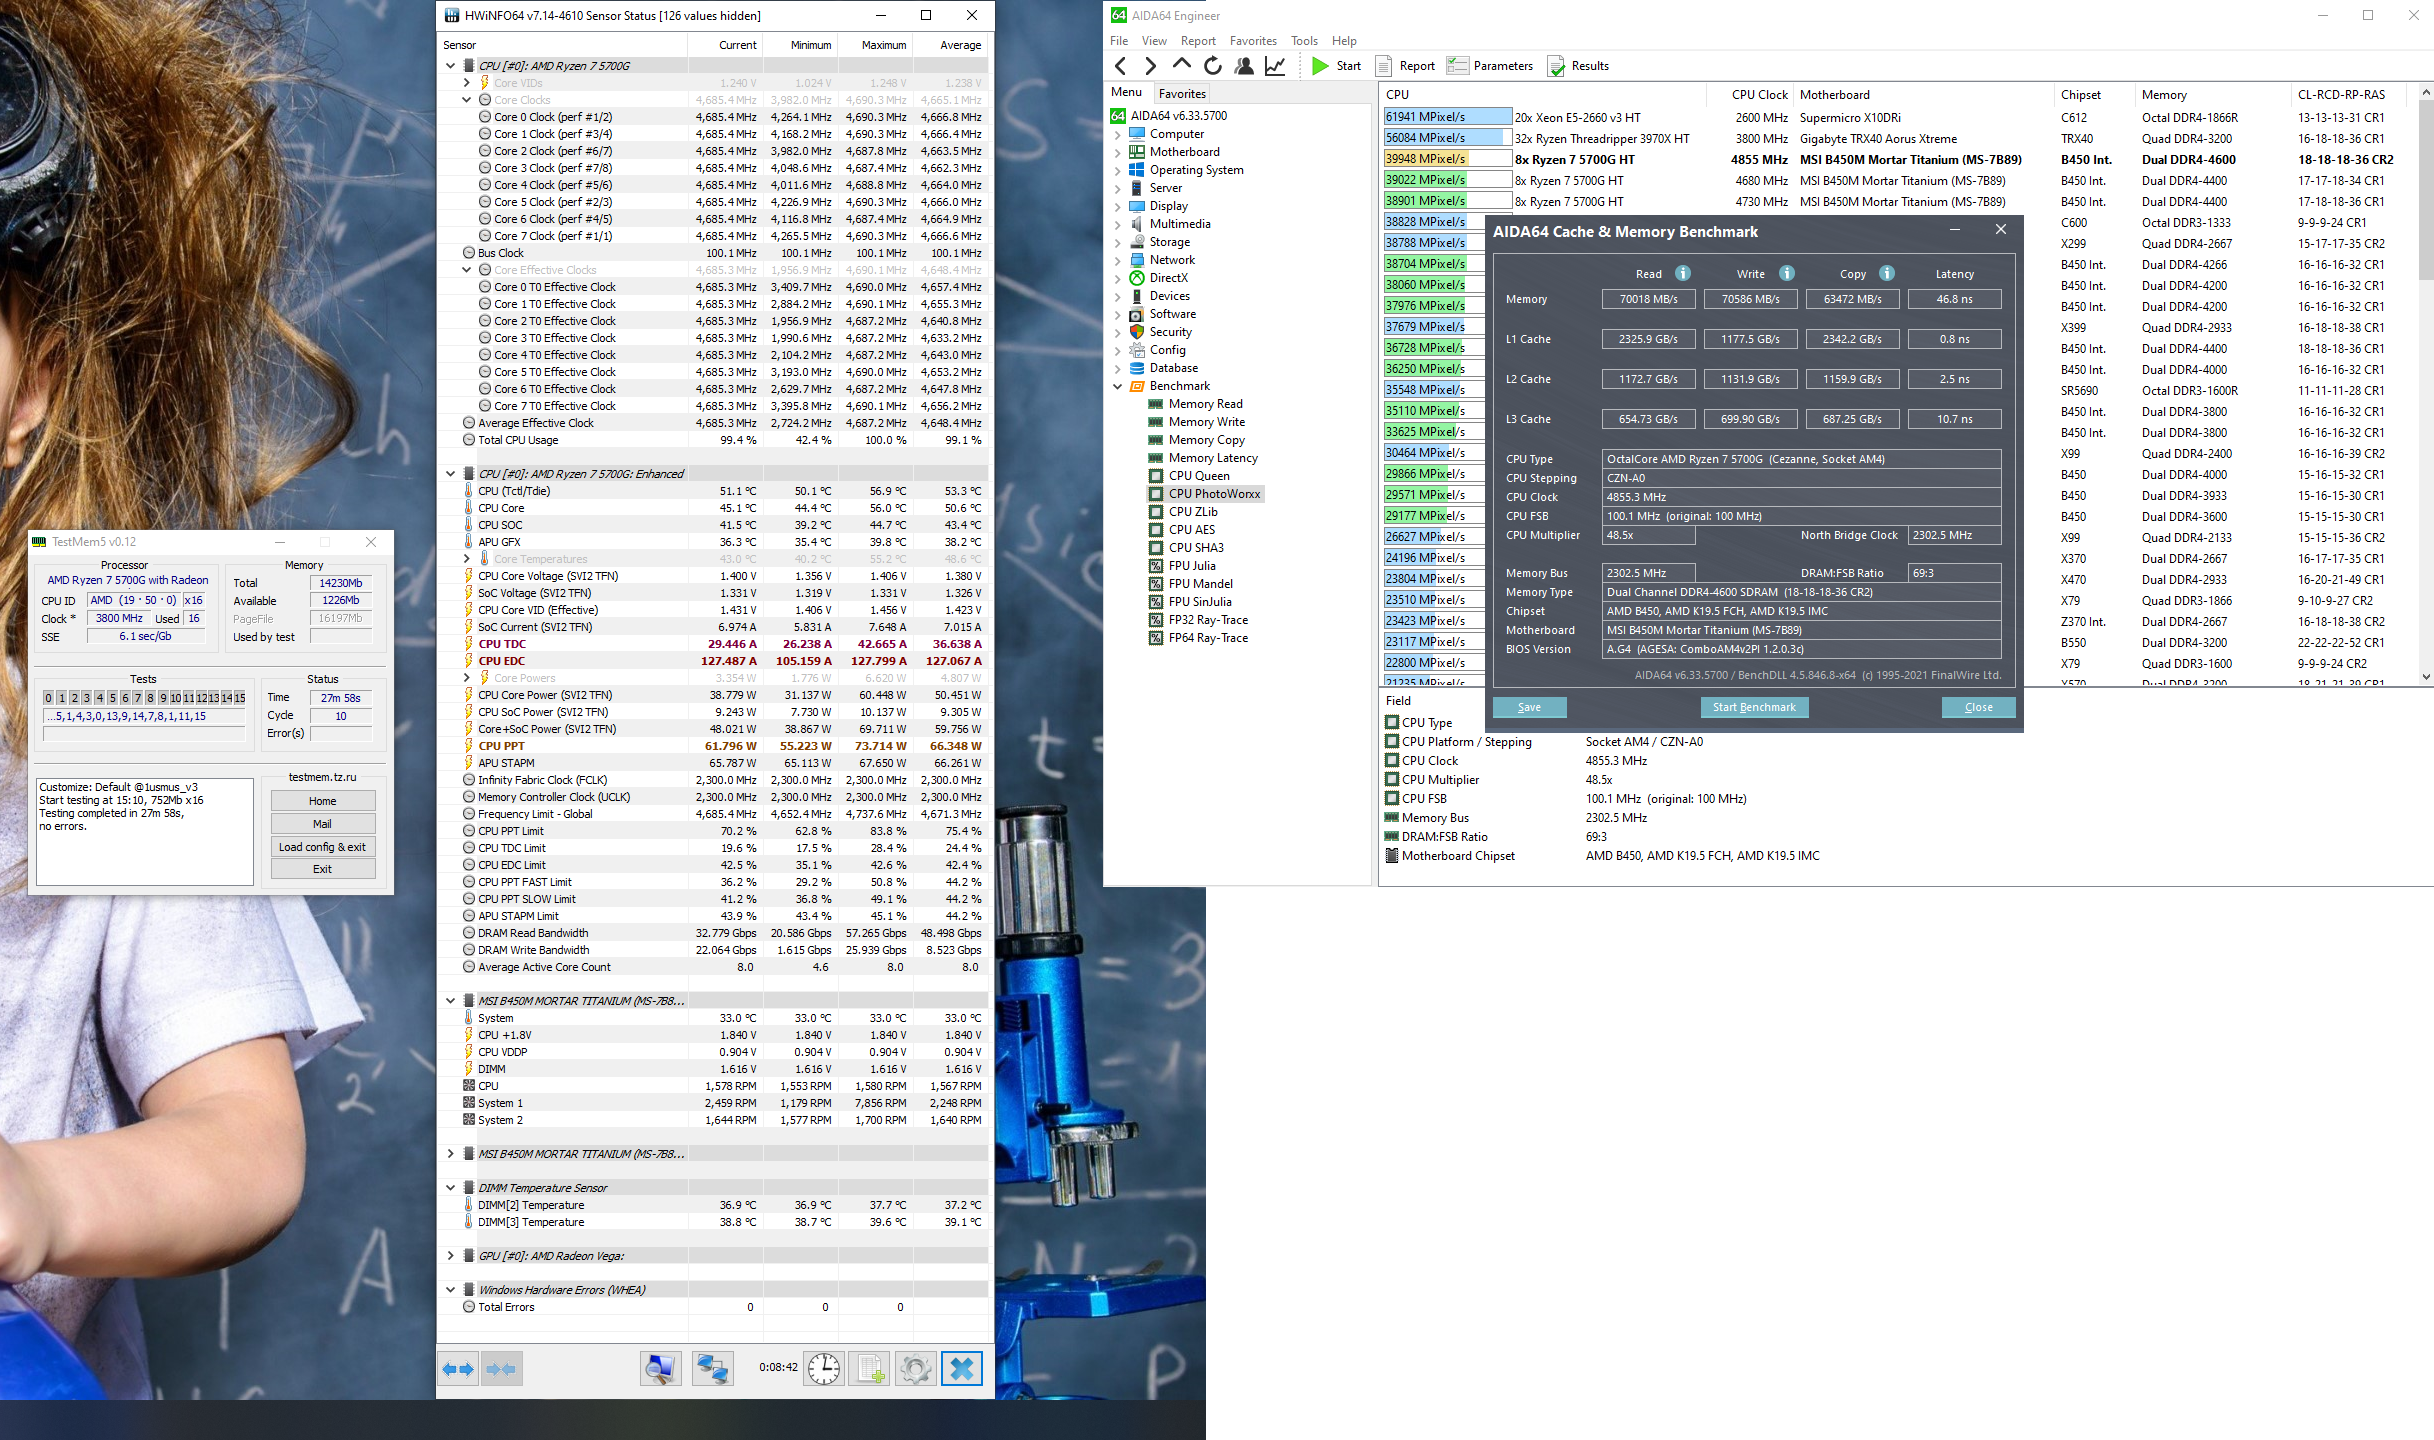The image size is (2434, 1440).
Task: Click the HWiNFO reset clock icon
Action: pyautogui.click(x=824, y=1369)
